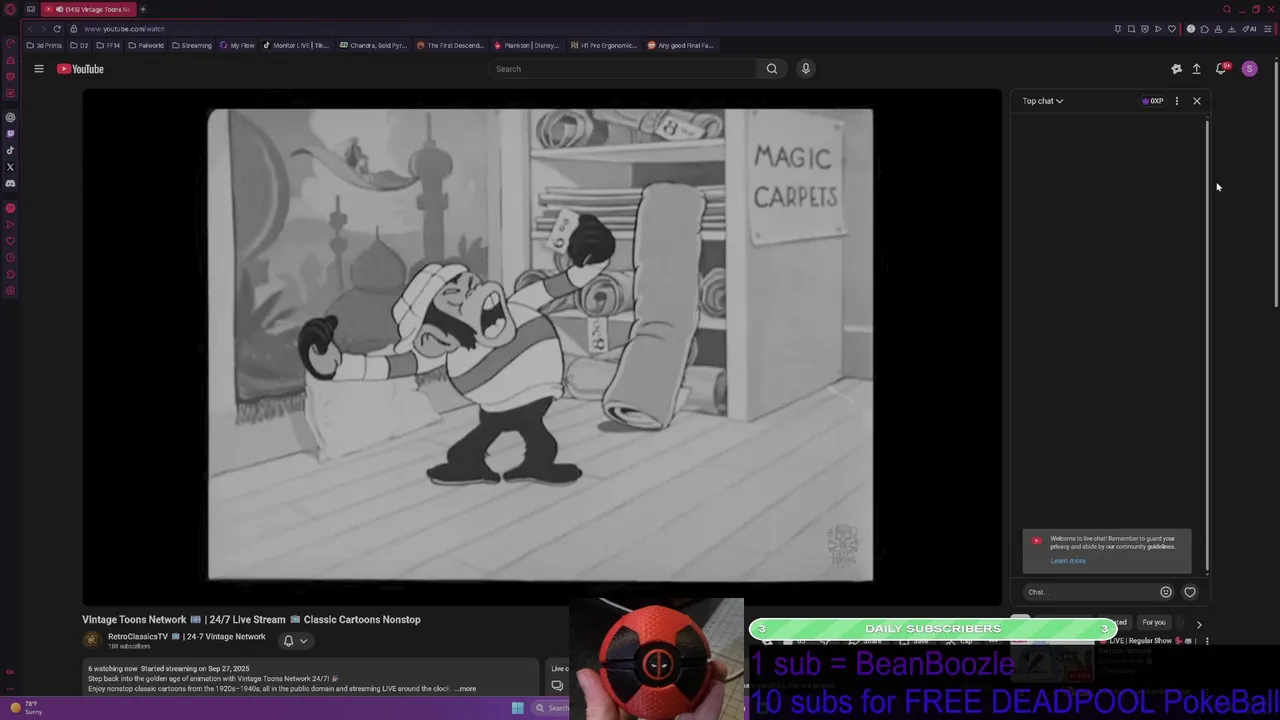
Task: Open Opera browser downloads icon
Action: pos(1231,29)
